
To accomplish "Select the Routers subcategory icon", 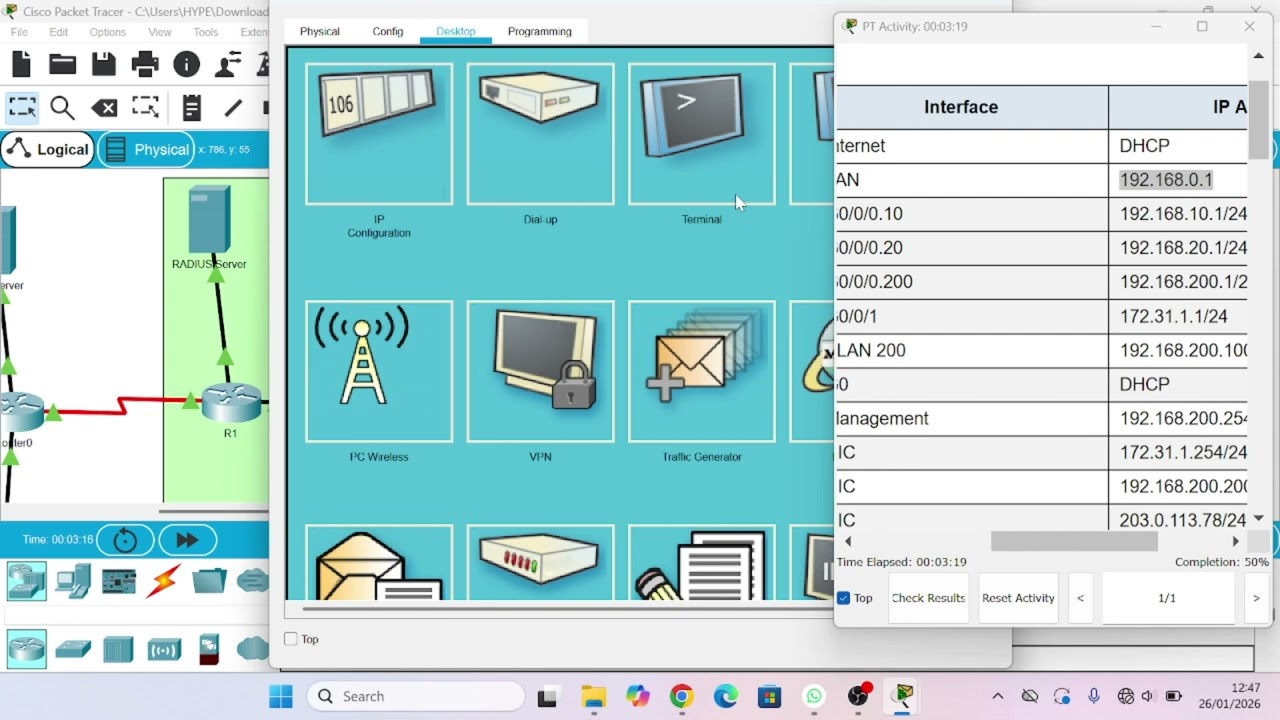I will 26,649.
